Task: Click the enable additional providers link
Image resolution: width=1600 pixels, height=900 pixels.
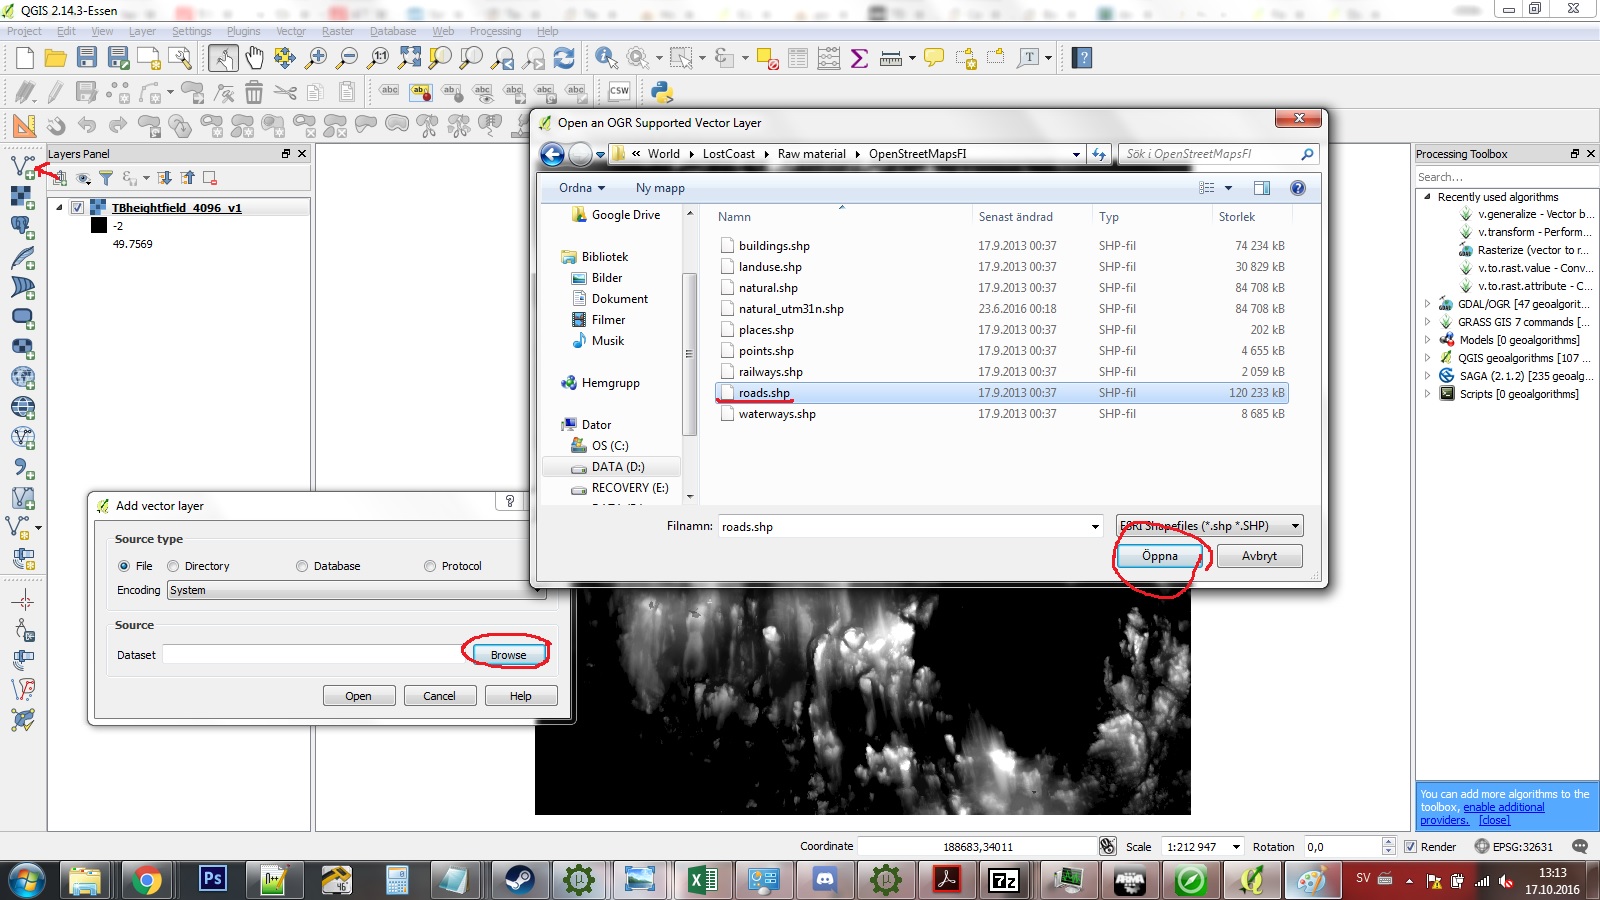Action: [1503, 807]
